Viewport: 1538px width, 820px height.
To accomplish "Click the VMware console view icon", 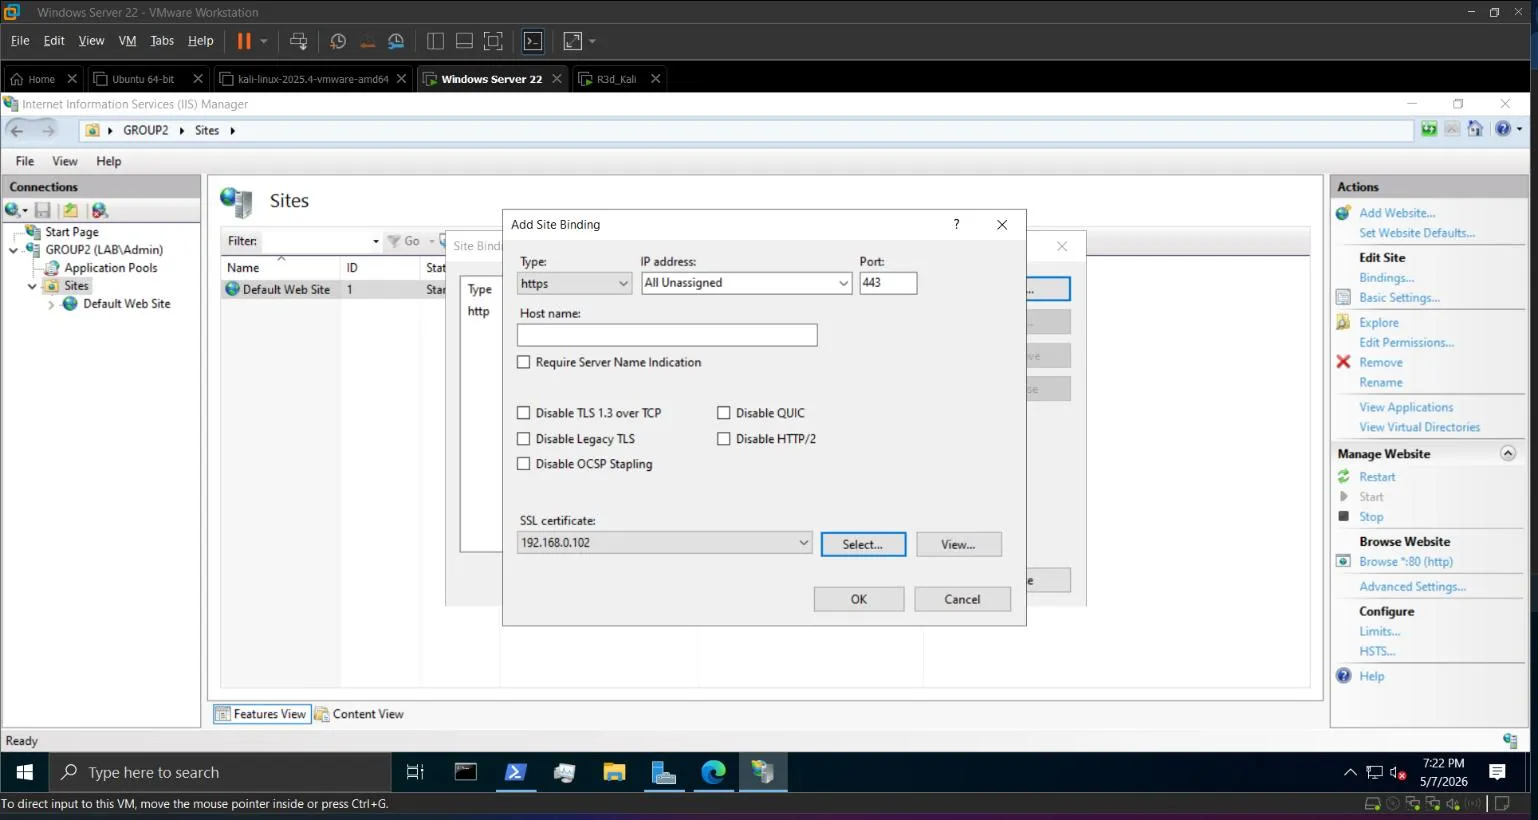I will [x=533, y=41].
